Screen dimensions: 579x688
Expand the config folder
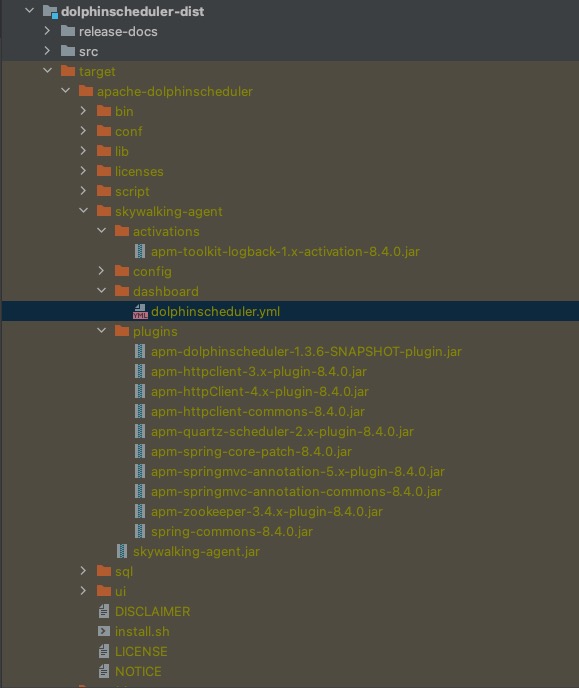[x=101, y=271]
